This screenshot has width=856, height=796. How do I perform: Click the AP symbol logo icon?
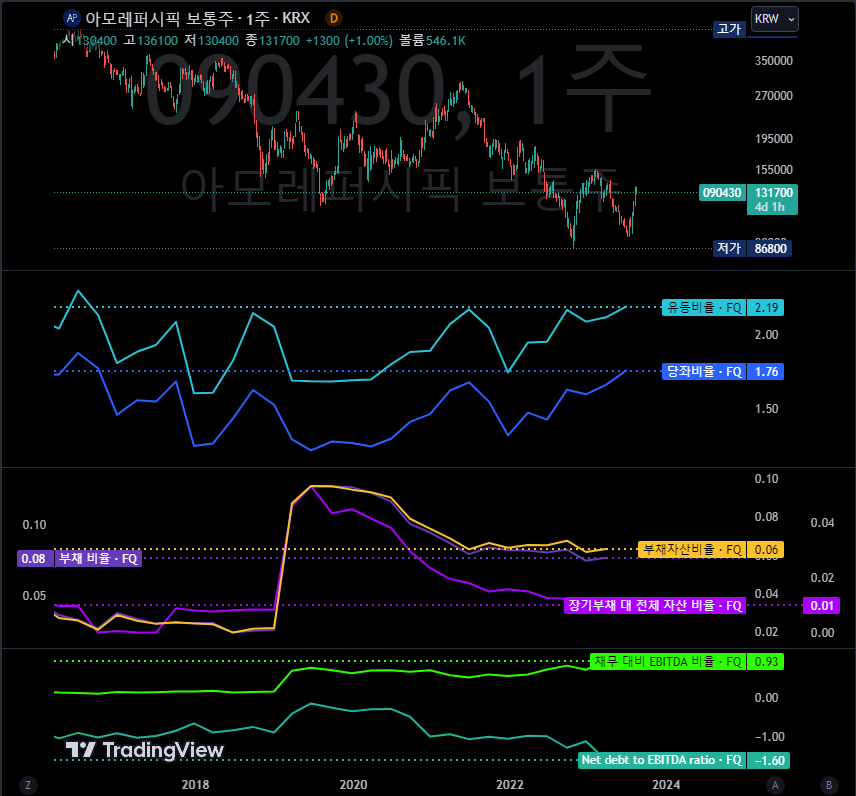72,18
